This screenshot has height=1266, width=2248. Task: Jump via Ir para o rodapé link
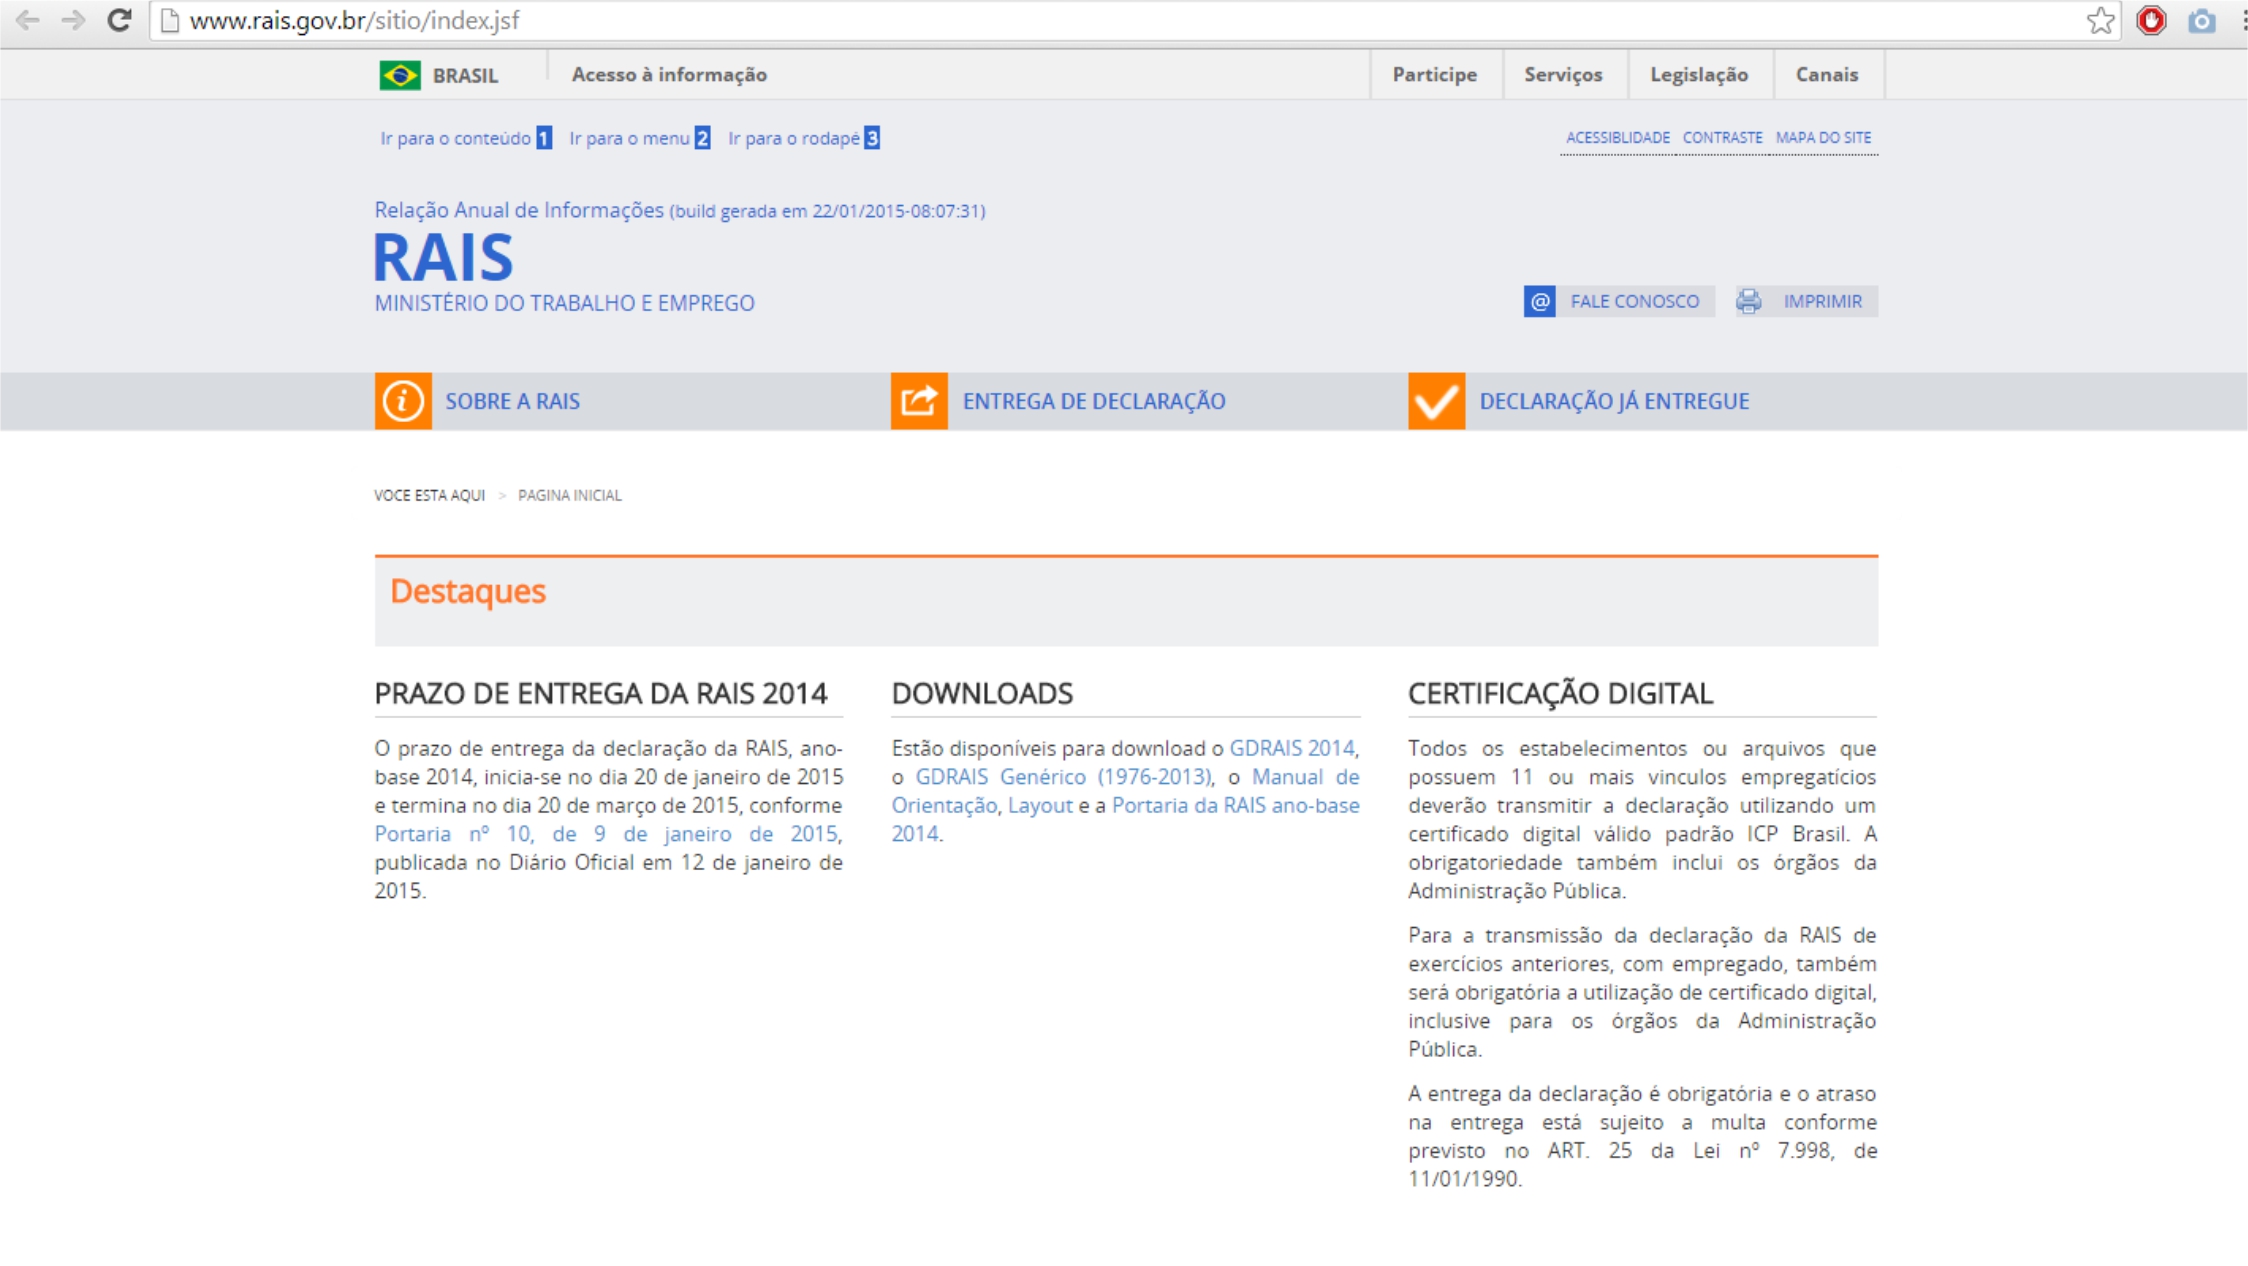(x=804, y=138)
